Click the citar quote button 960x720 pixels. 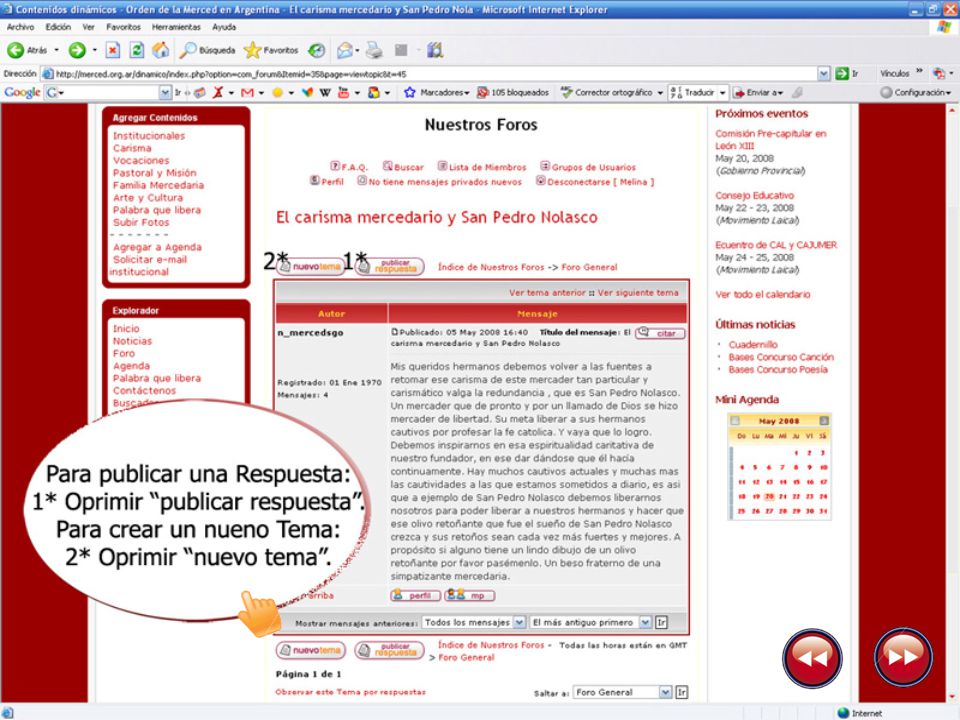660,333
